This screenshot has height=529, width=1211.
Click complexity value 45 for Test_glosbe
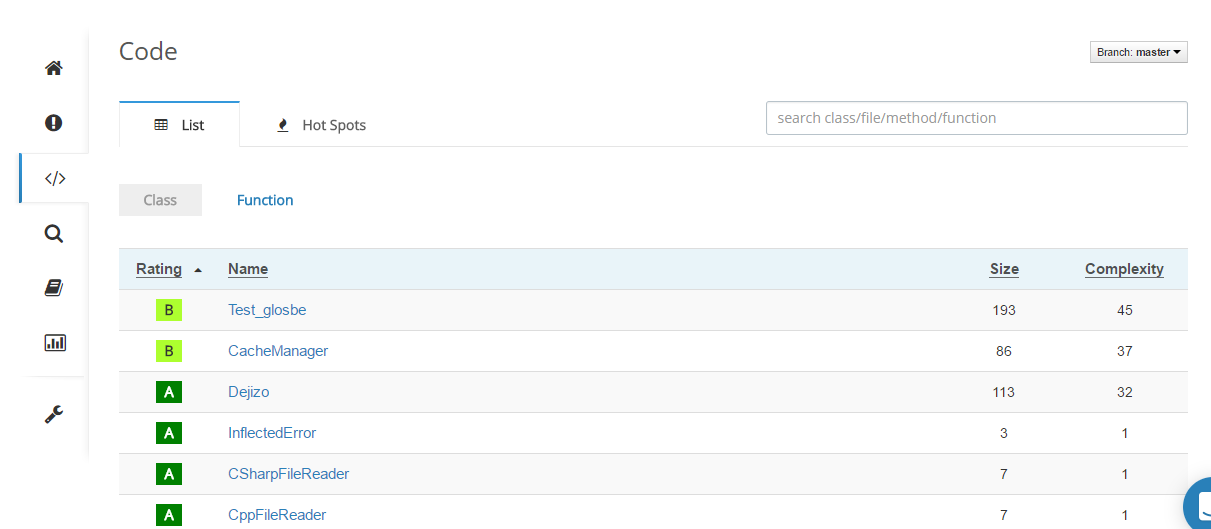1125,310
